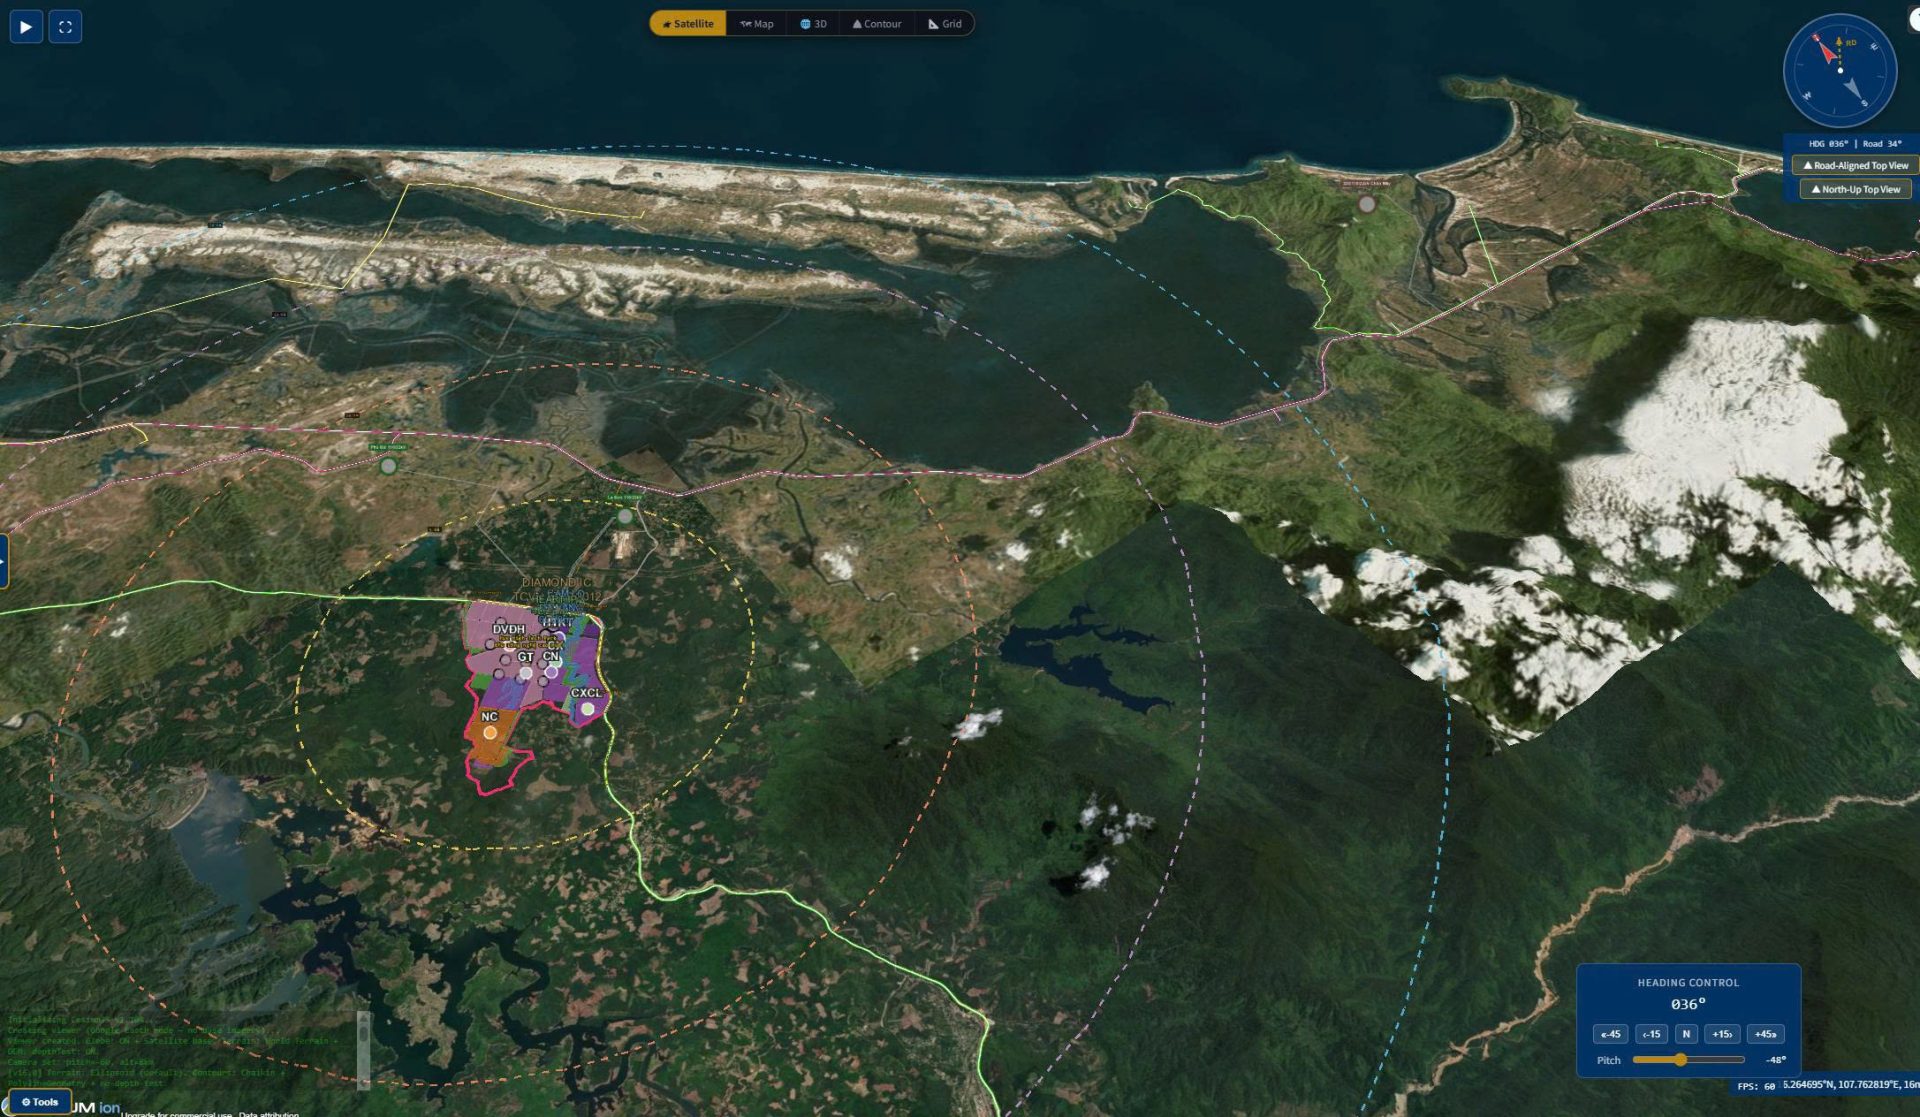Screen dimensions: 1920x1117
Task: Enable the Grid overlay tab
Action: 945,24
